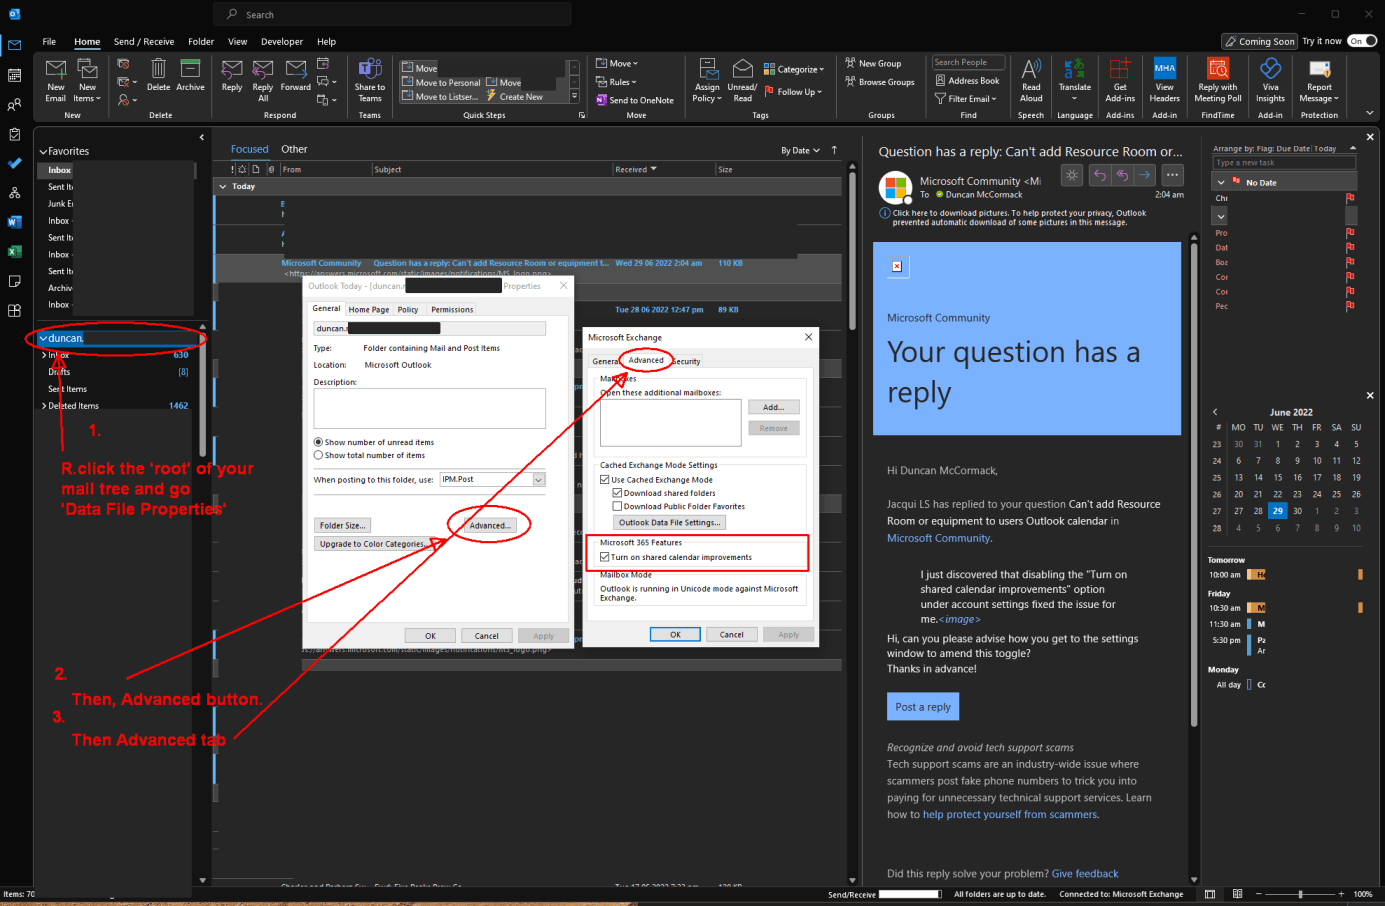Expand the Deleted Items folder
1385x906 pixels.
44,406
